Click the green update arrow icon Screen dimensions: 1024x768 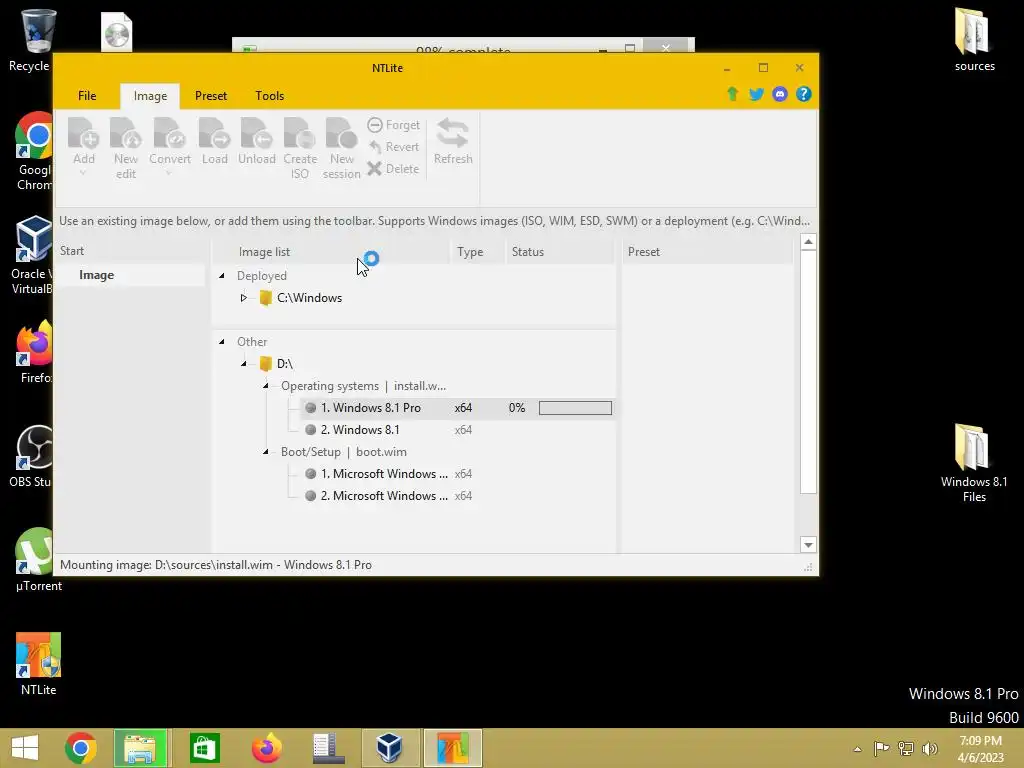tap(733, 94)
